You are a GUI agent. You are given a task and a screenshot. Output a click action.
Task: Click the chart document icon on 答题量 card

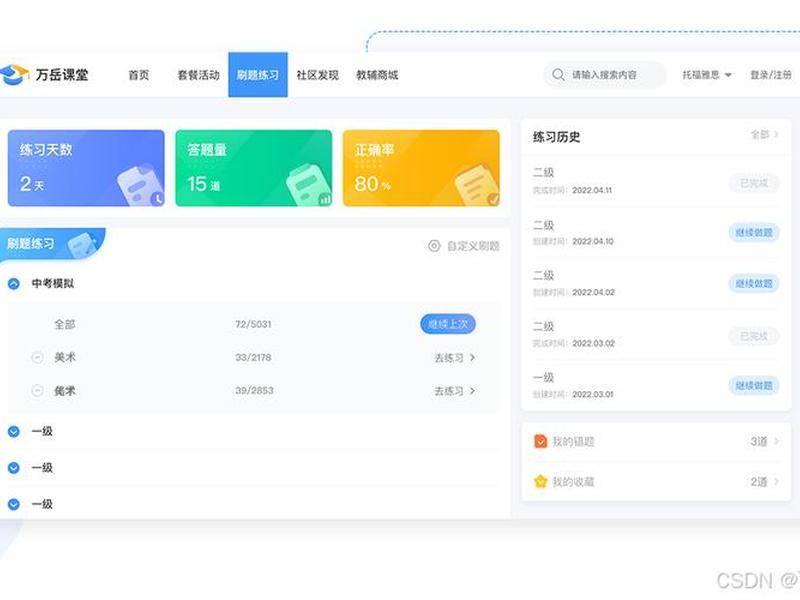(x=308, y=185)
